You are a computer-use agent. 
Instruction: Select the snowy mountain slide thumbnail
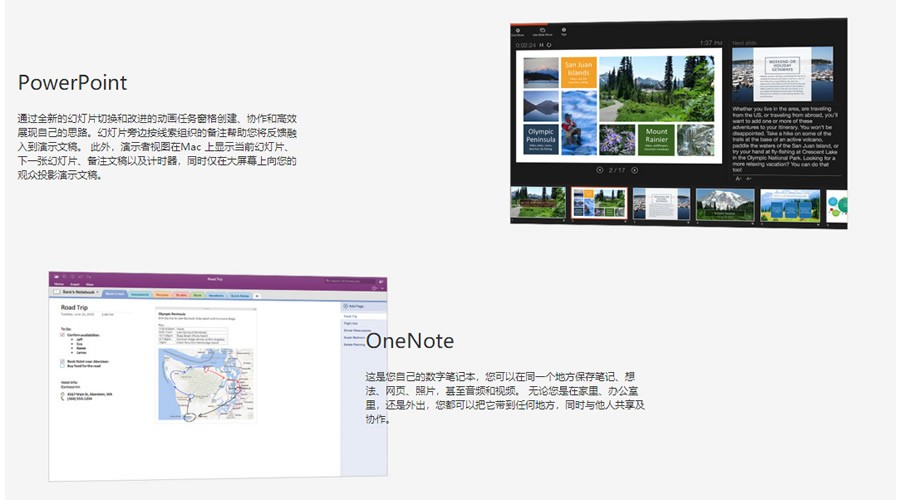tap(725, 204)
